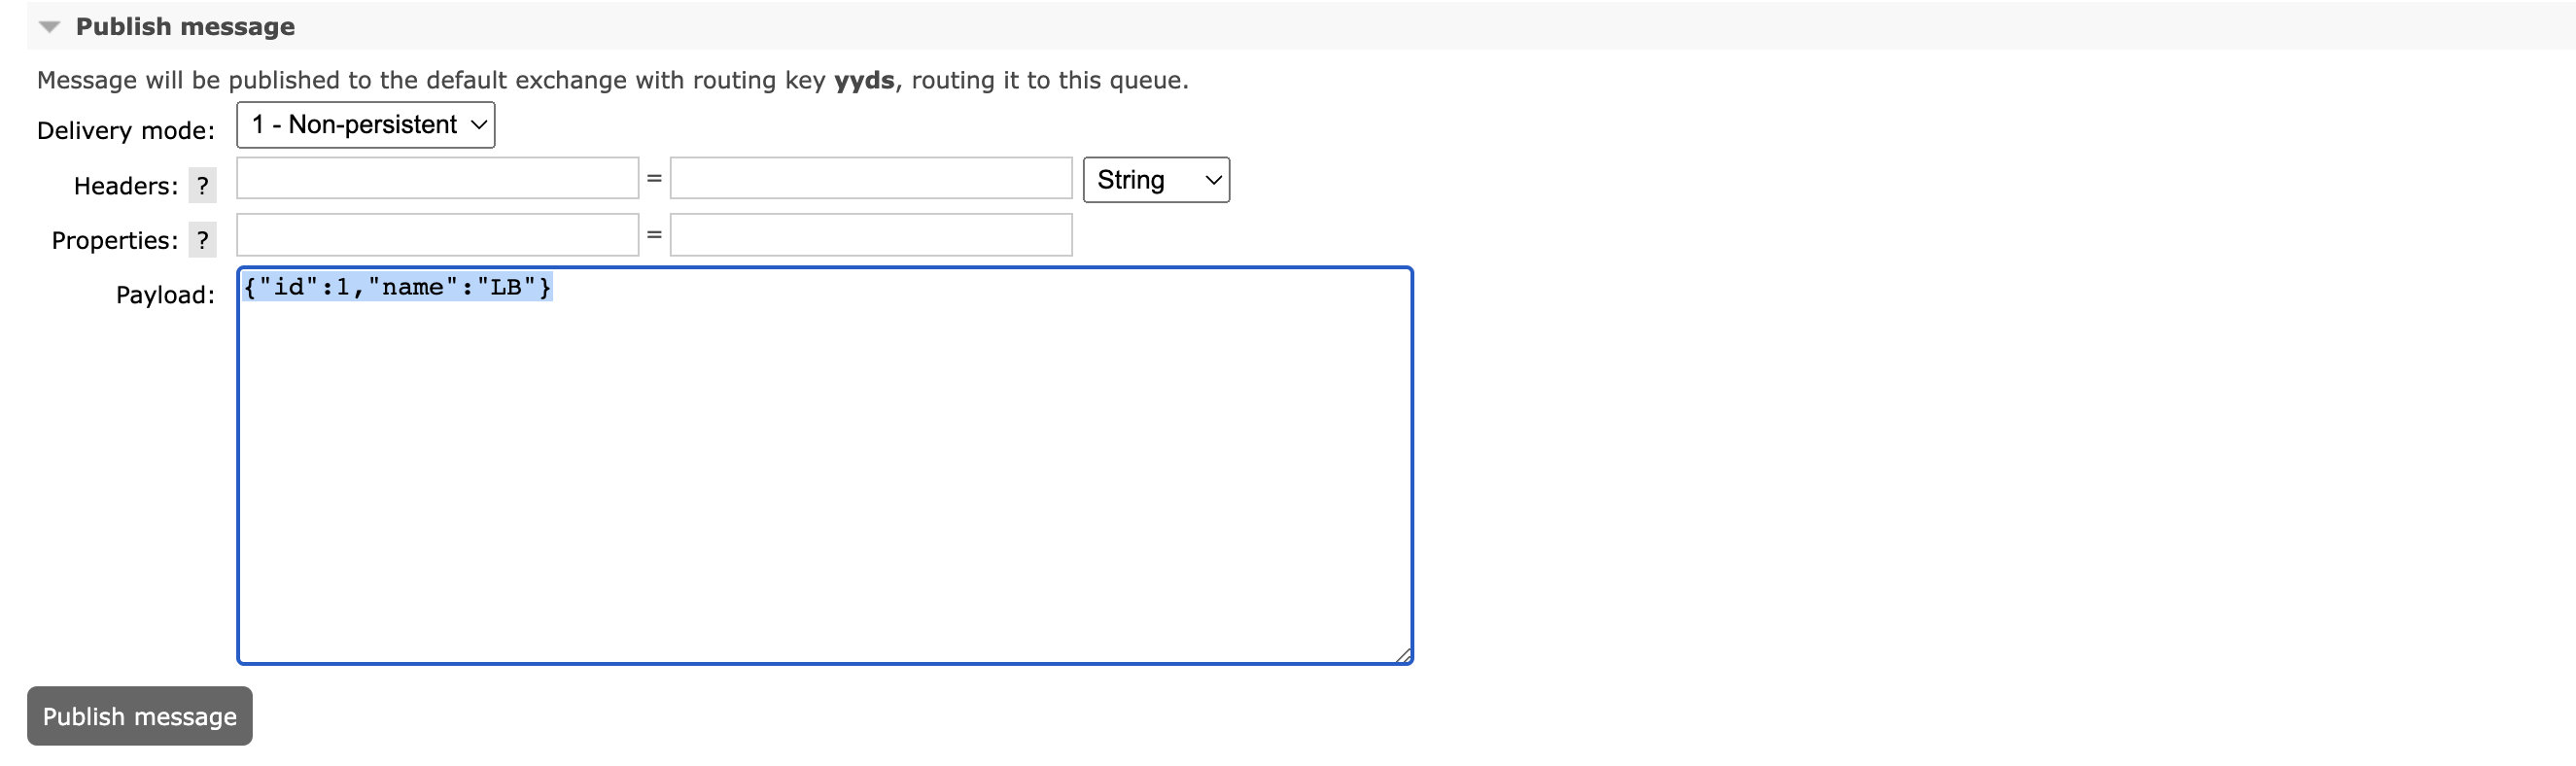Image resolution: width=2576 pixels, height=766 pixels.
Task: Collapse the Publish message section triangle
Action: 49,28
